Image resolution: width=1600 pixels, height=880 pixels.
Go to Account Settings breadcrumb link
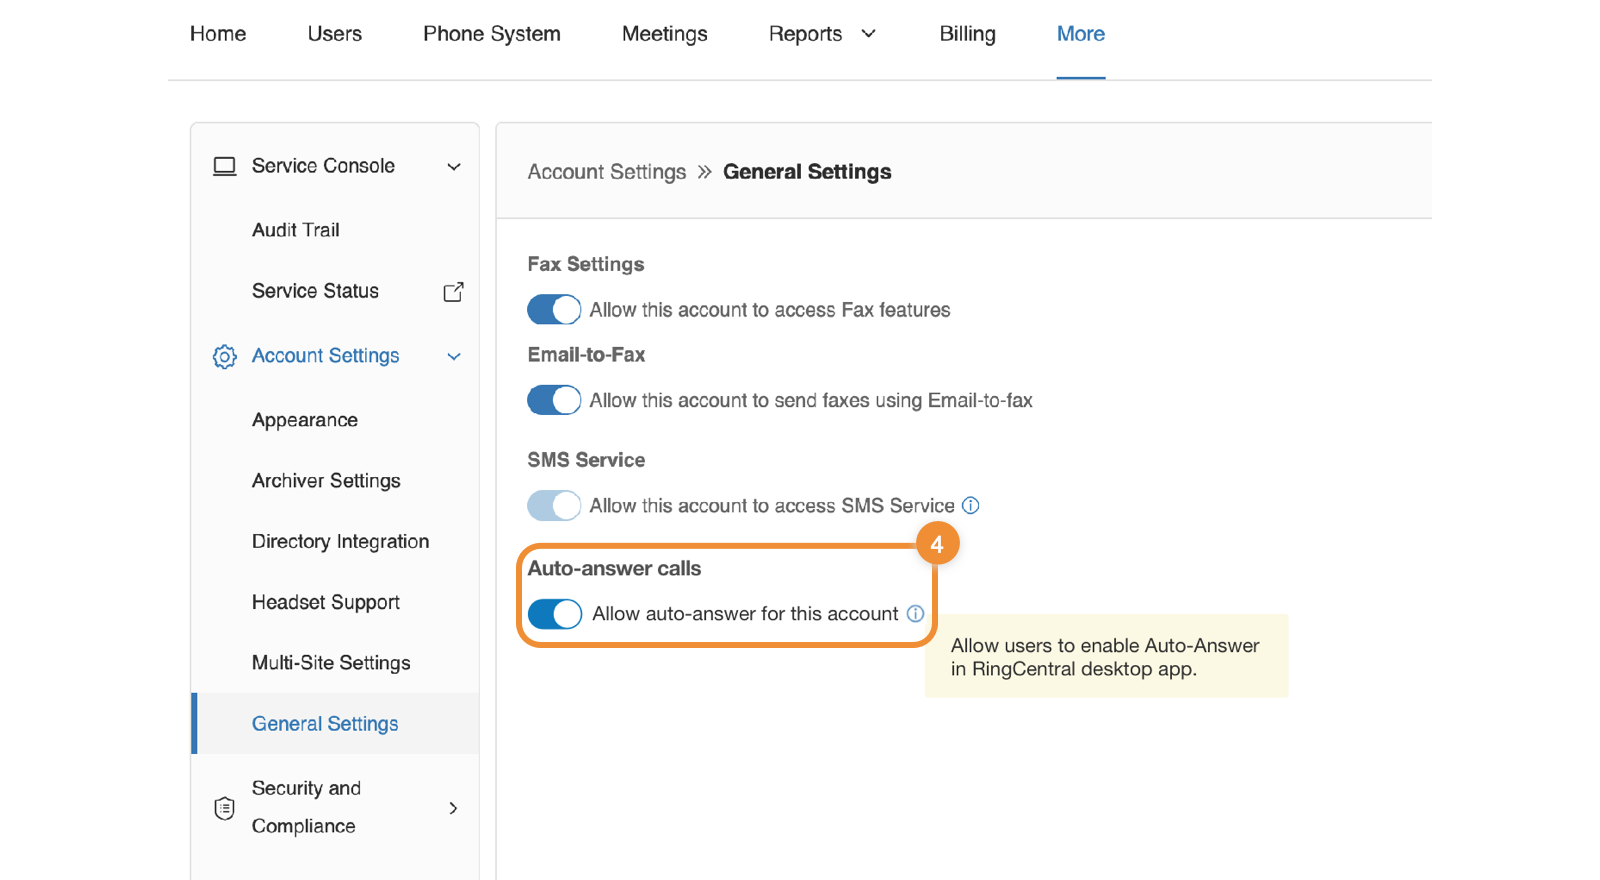607,172
